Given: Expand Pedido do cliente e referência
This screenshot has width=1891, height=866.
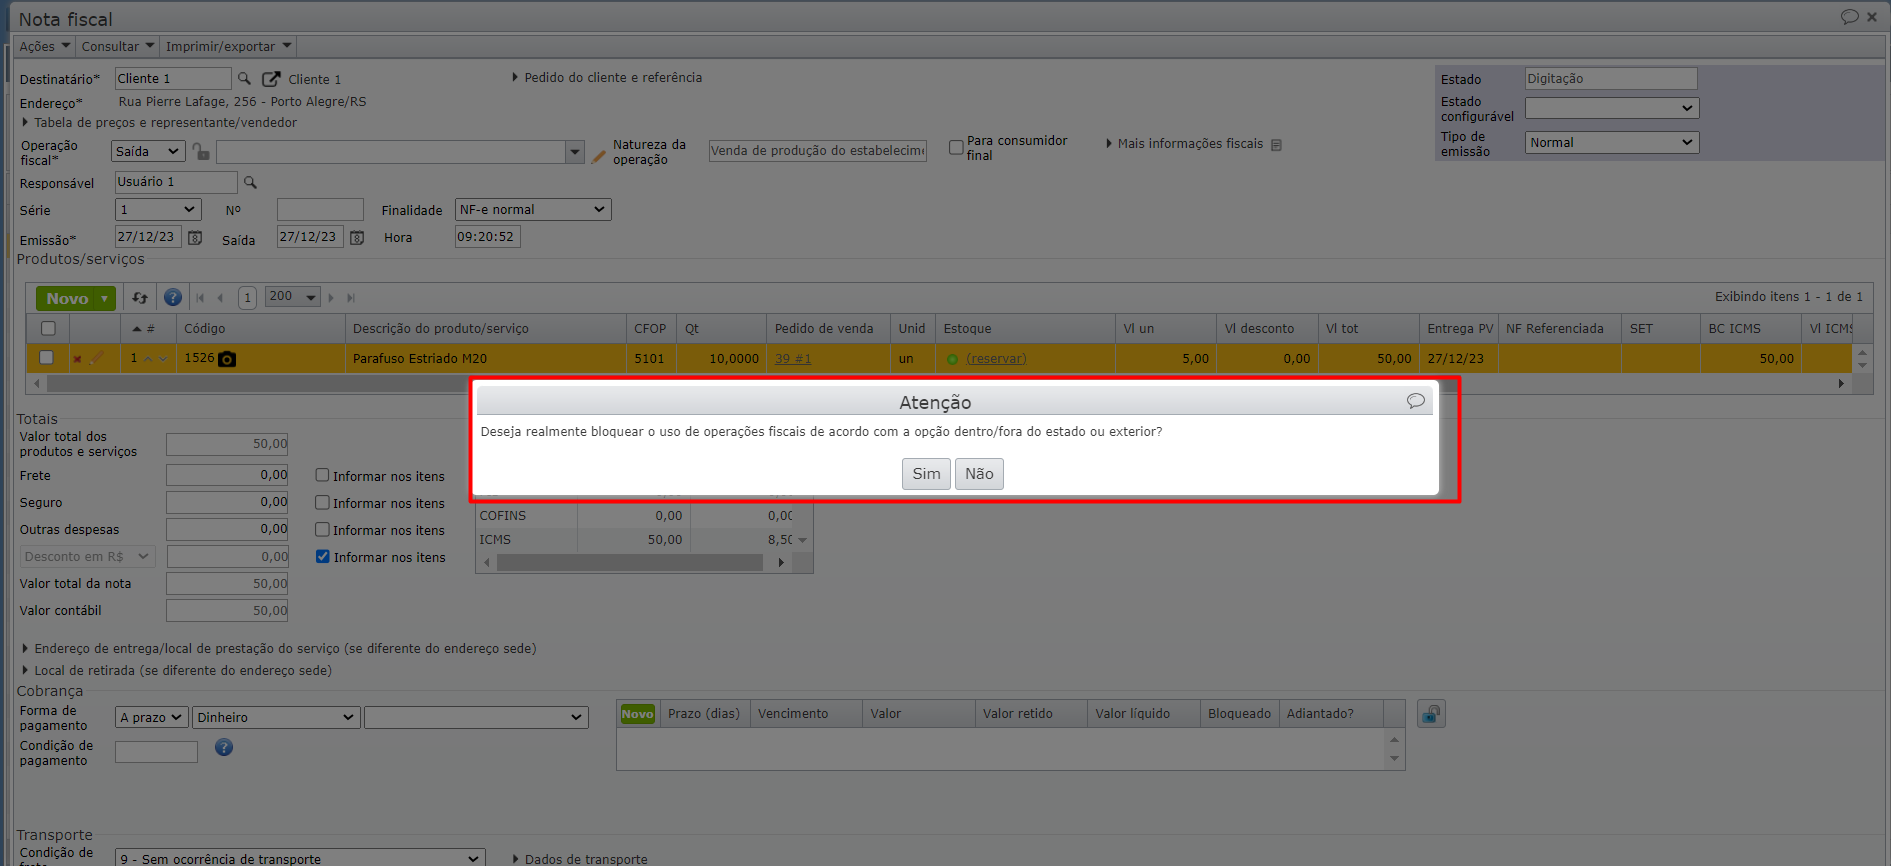Looking at the screenshot, I should [x=607, y=77].
